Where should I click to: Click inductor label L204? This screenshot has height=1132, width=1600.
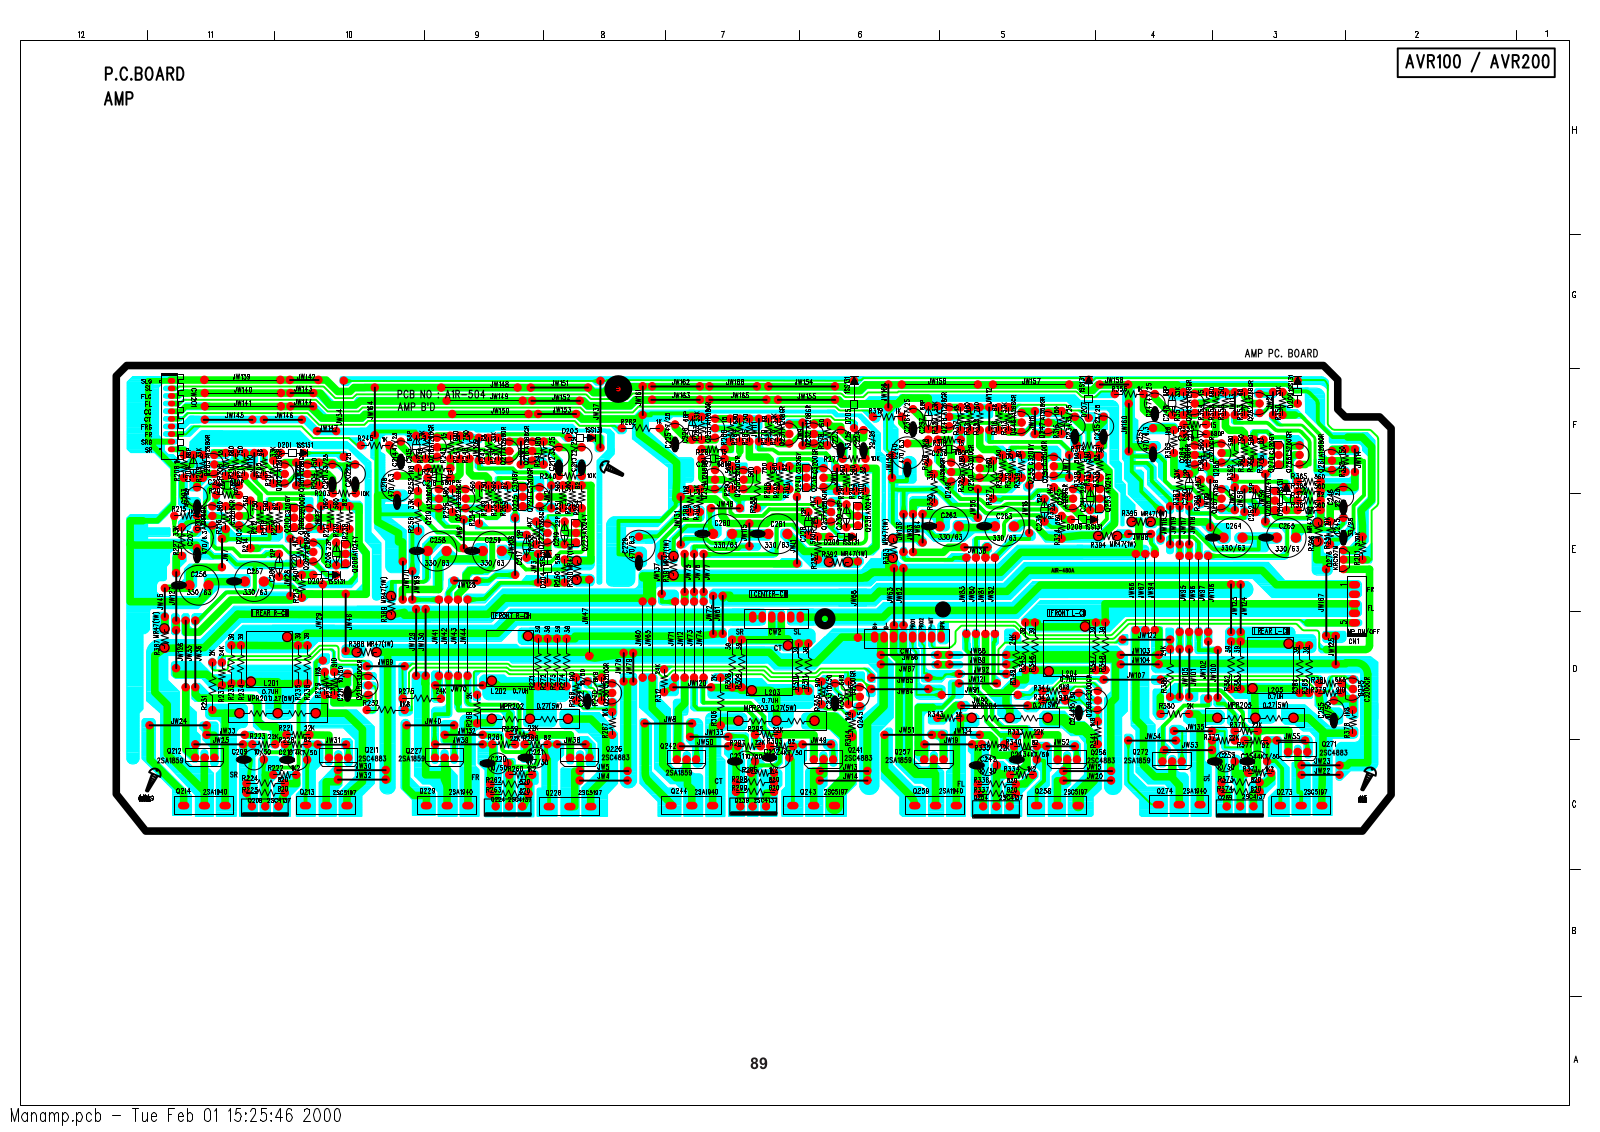[1069, 674]
